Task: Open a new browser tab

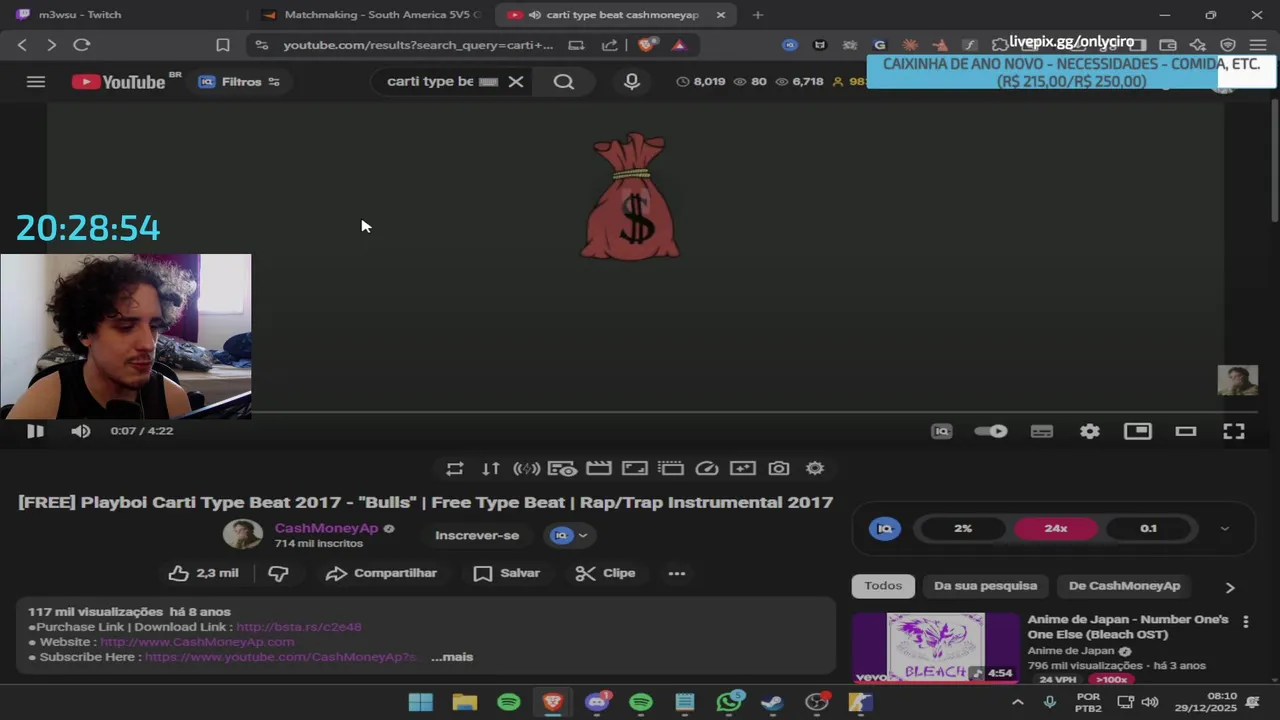Action: (758, 15)
